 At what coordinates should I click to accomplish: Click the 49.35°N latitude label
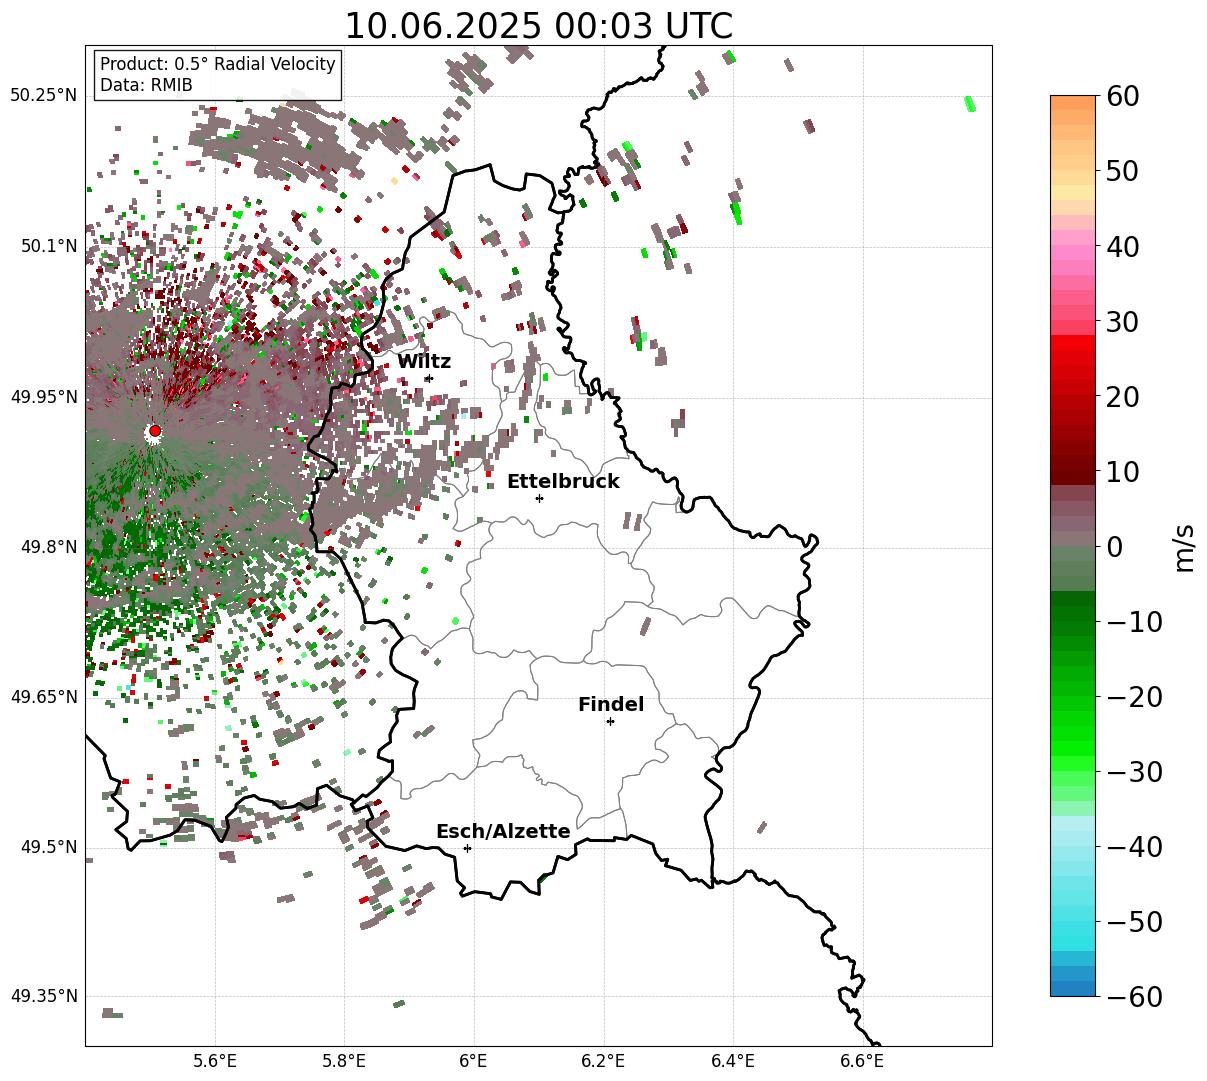coord(44,996)
